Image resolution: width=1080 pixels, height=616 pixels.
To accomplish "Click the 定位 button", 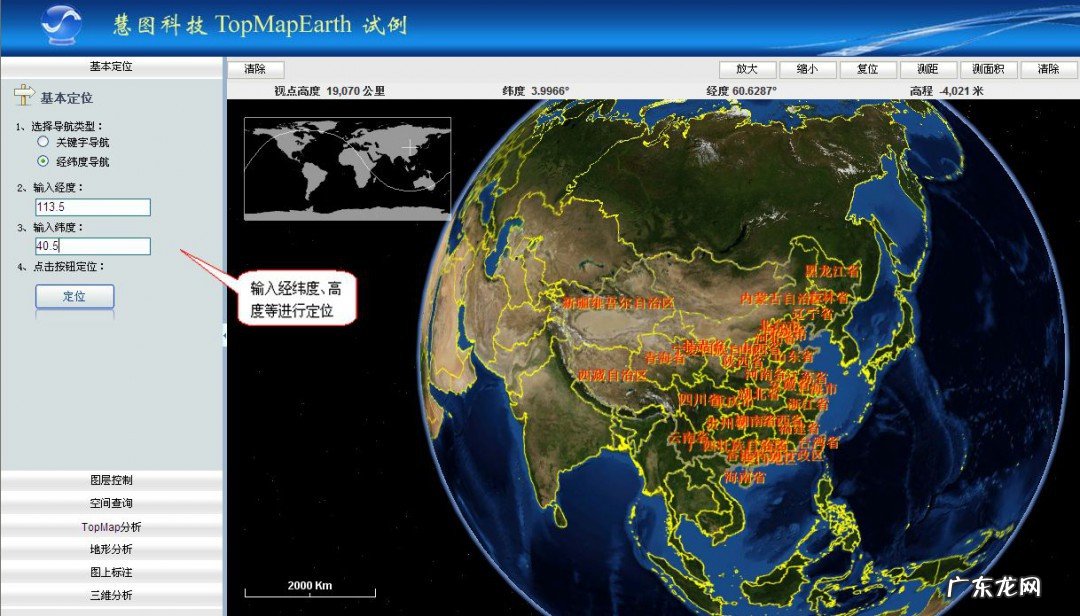I will point(74,296).
